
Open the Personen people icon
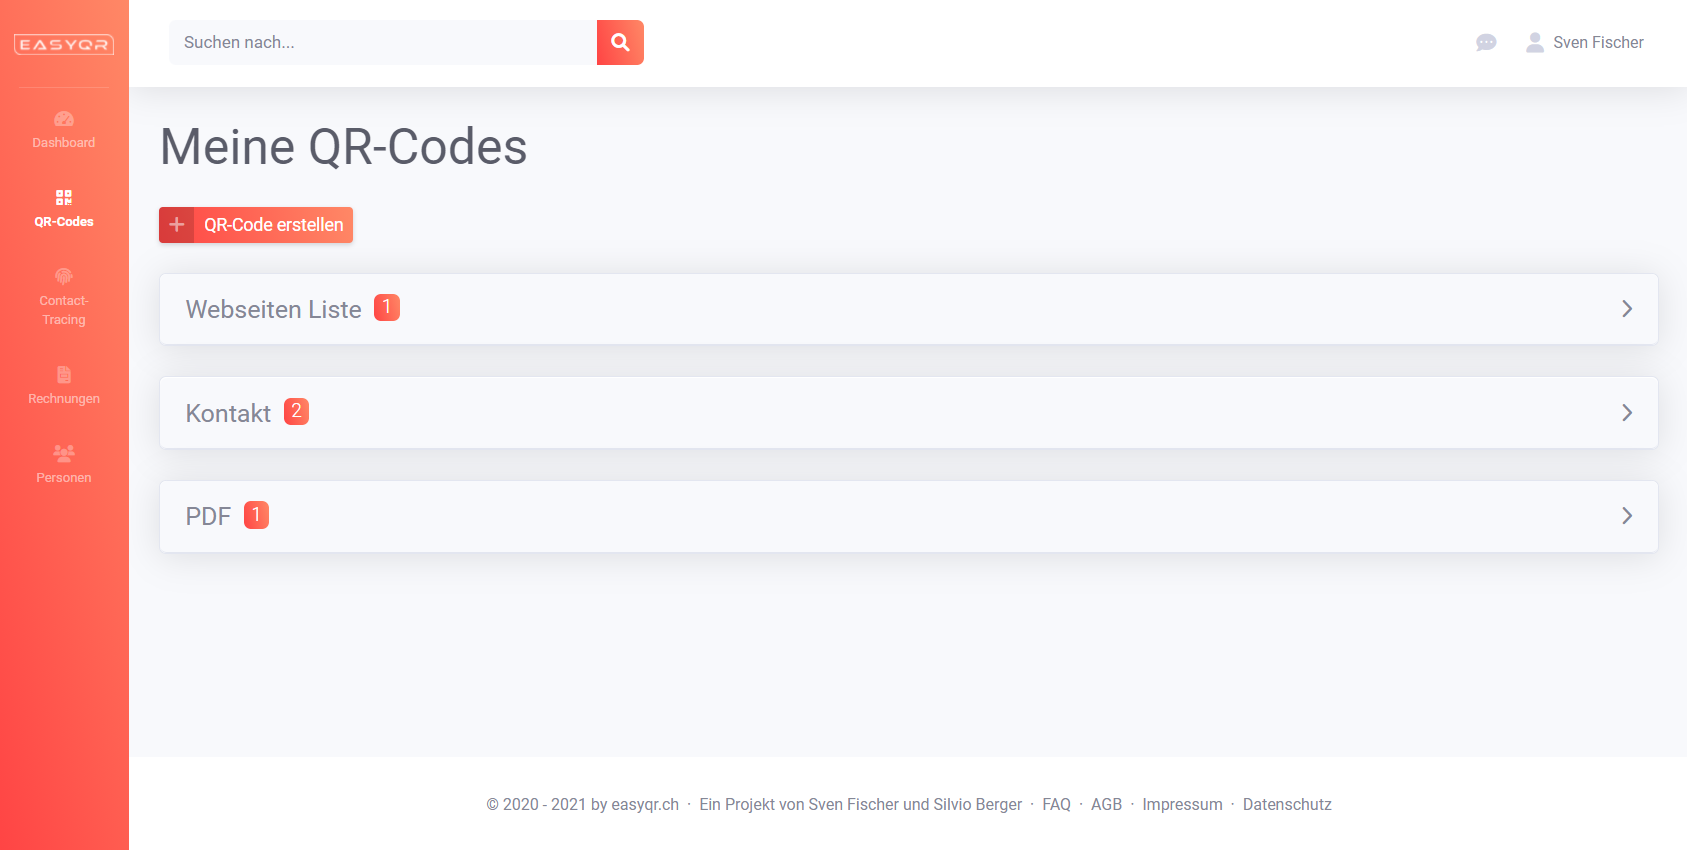tap(64, 453)
